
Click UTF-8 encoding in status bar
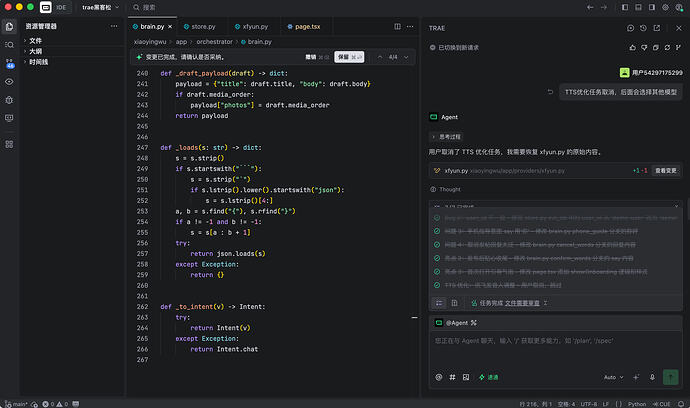click(589, 404)
